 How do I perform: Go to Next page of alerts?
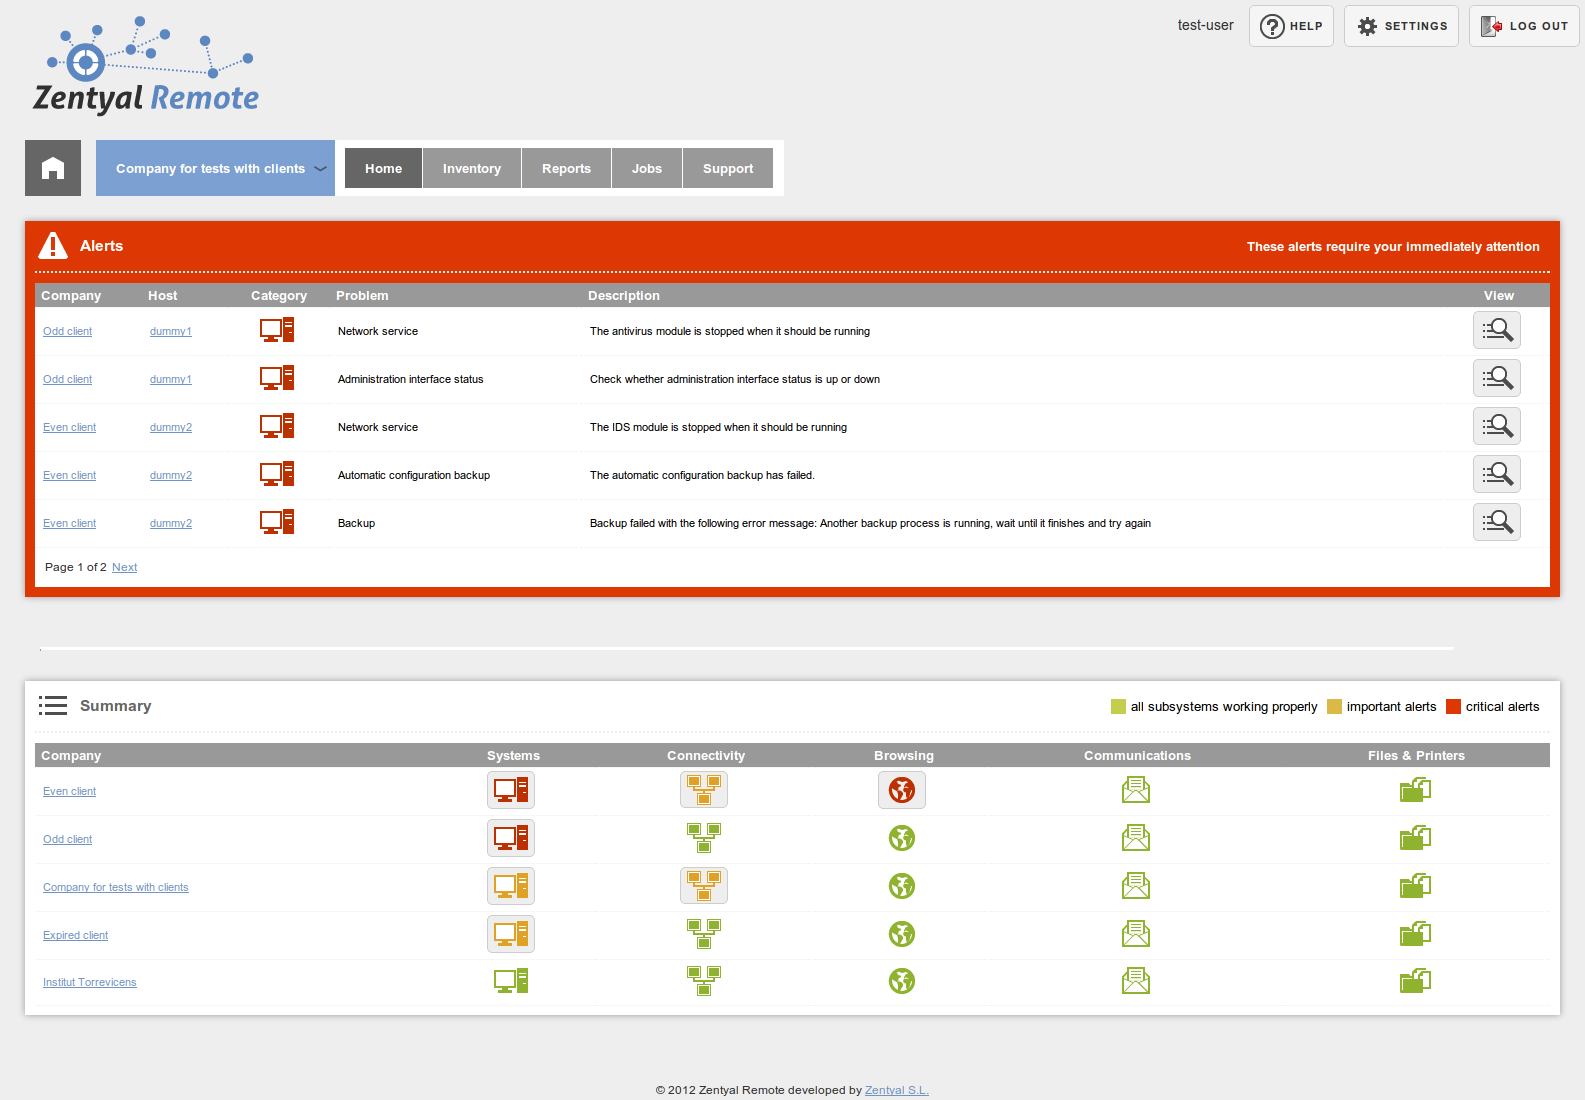[124, 567]
